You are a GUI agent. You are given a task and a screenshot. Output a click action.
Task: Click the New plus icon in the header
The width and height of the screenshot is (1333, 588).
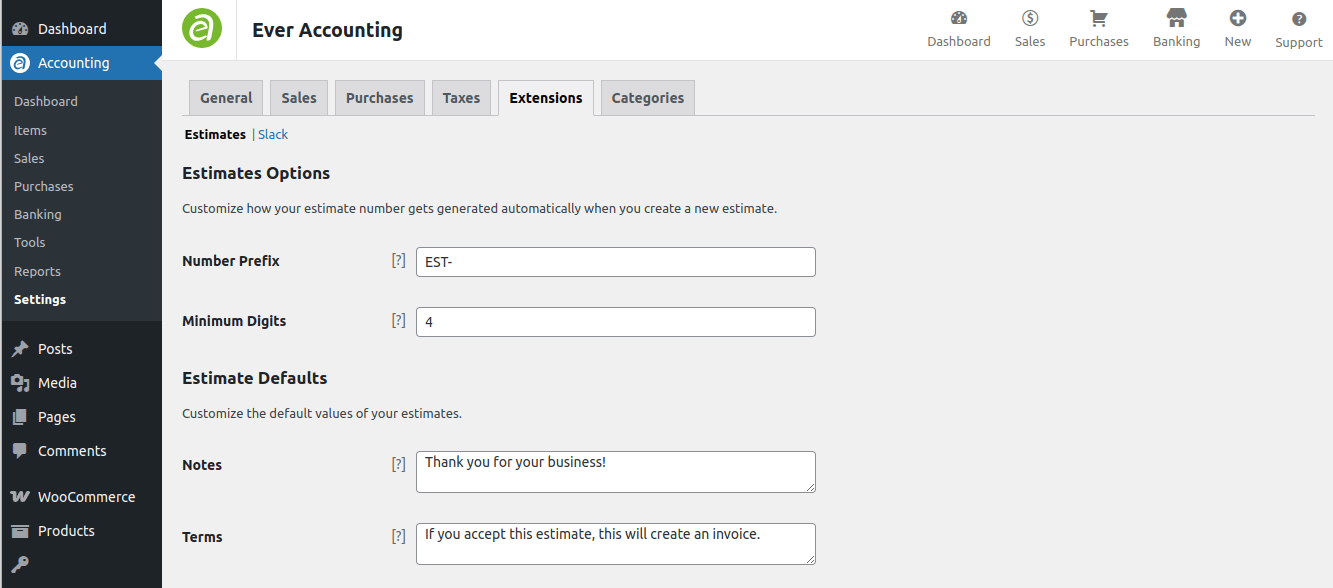(1237, 29)
